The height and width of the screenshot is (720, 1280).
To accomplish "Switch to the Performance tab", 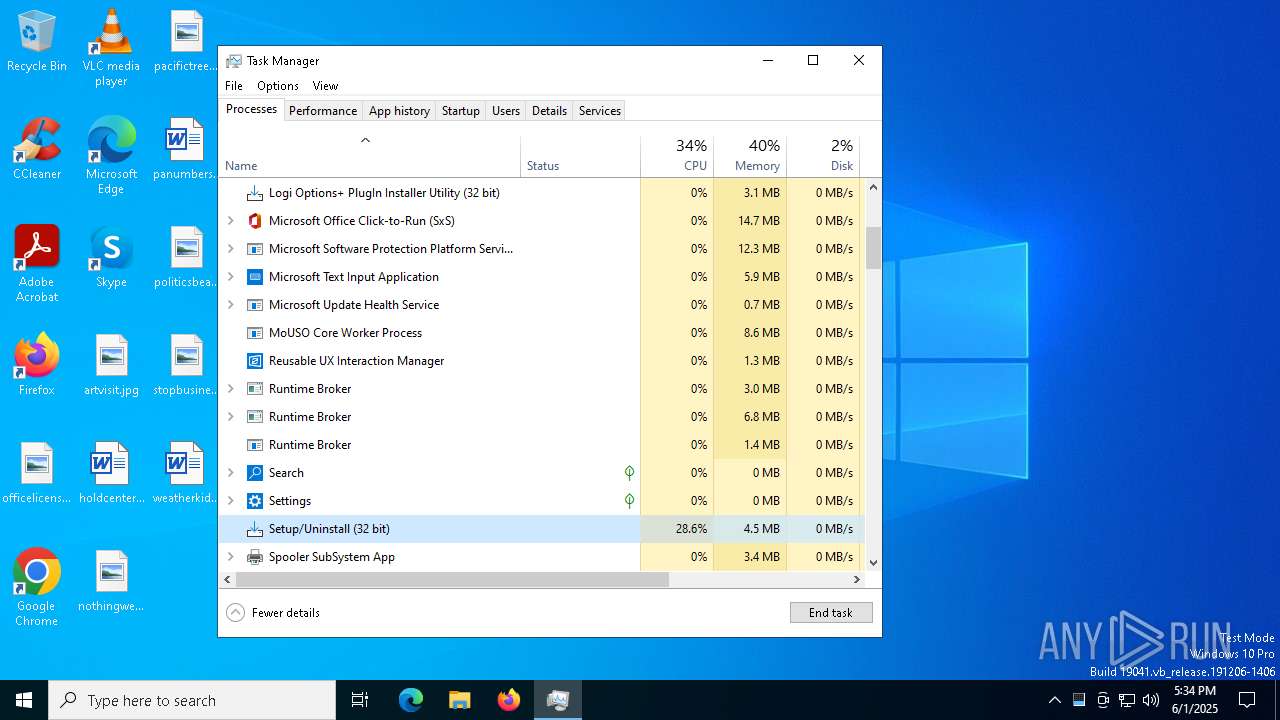I will 323,111.
